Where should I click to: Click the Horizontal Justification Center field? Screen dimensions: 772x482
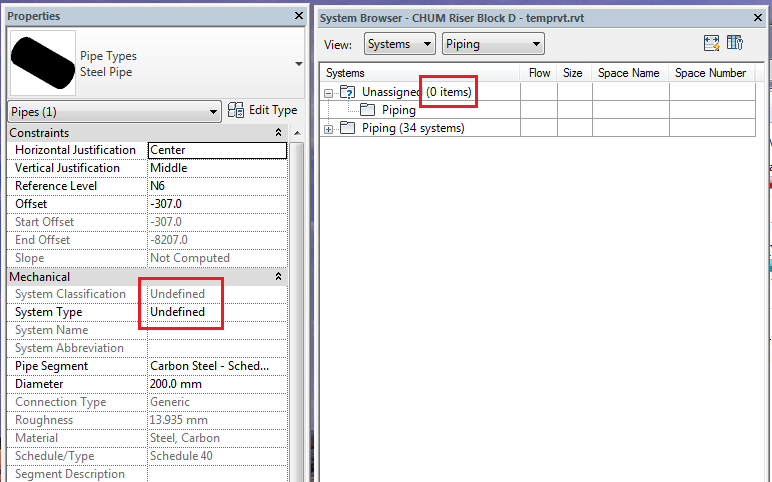pos(217,150)
